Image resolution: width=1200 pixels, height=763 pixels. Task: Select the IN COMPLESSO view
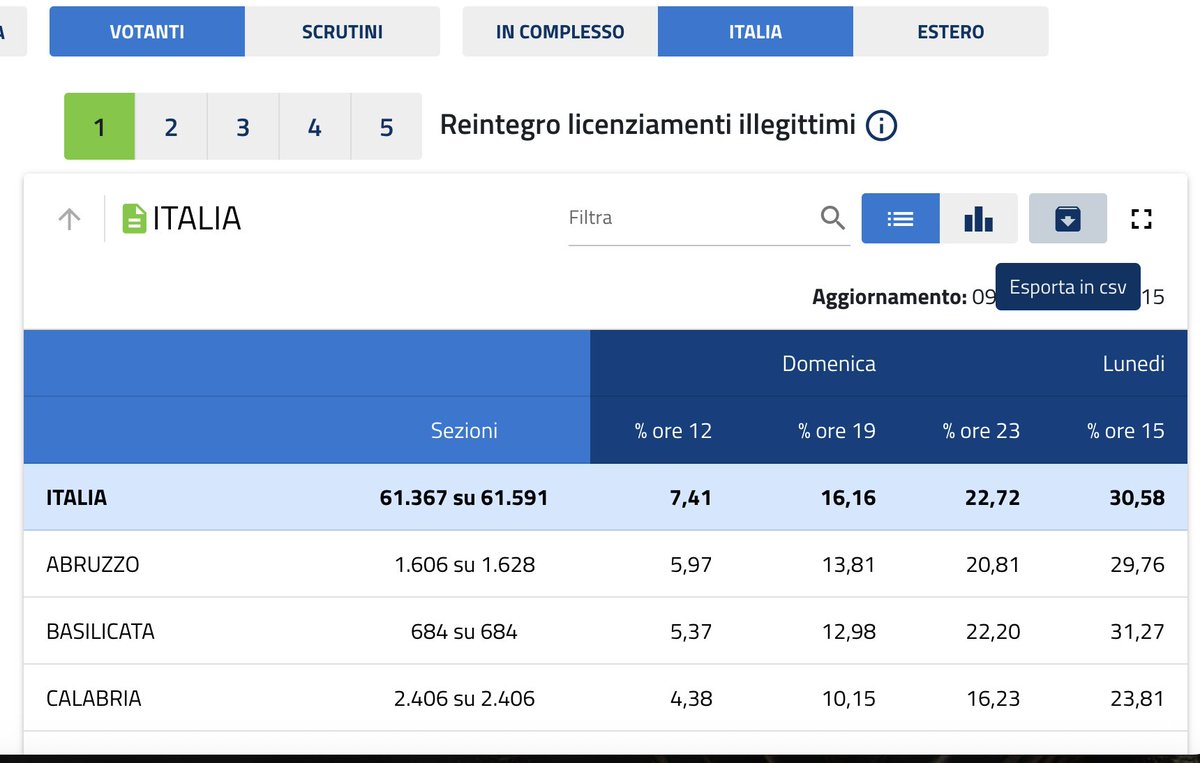pos(558,31)
